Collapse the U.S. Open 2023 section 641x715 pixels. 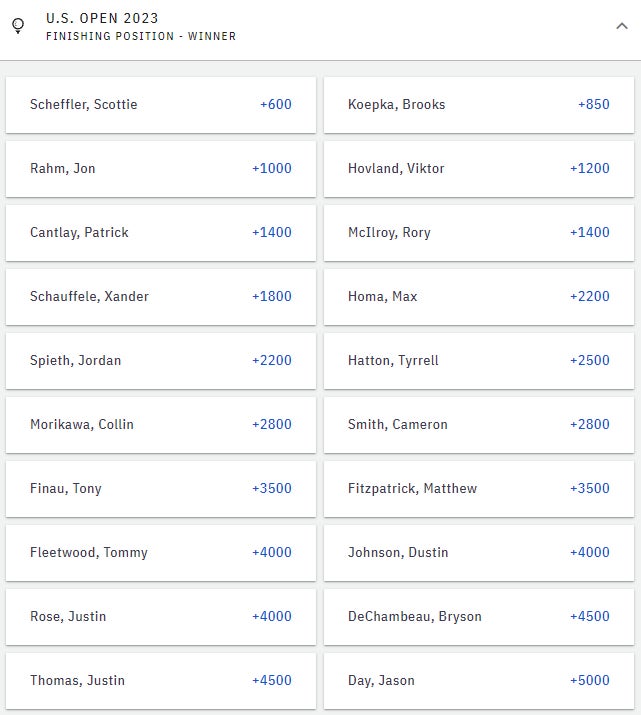[x=622, y=27]
